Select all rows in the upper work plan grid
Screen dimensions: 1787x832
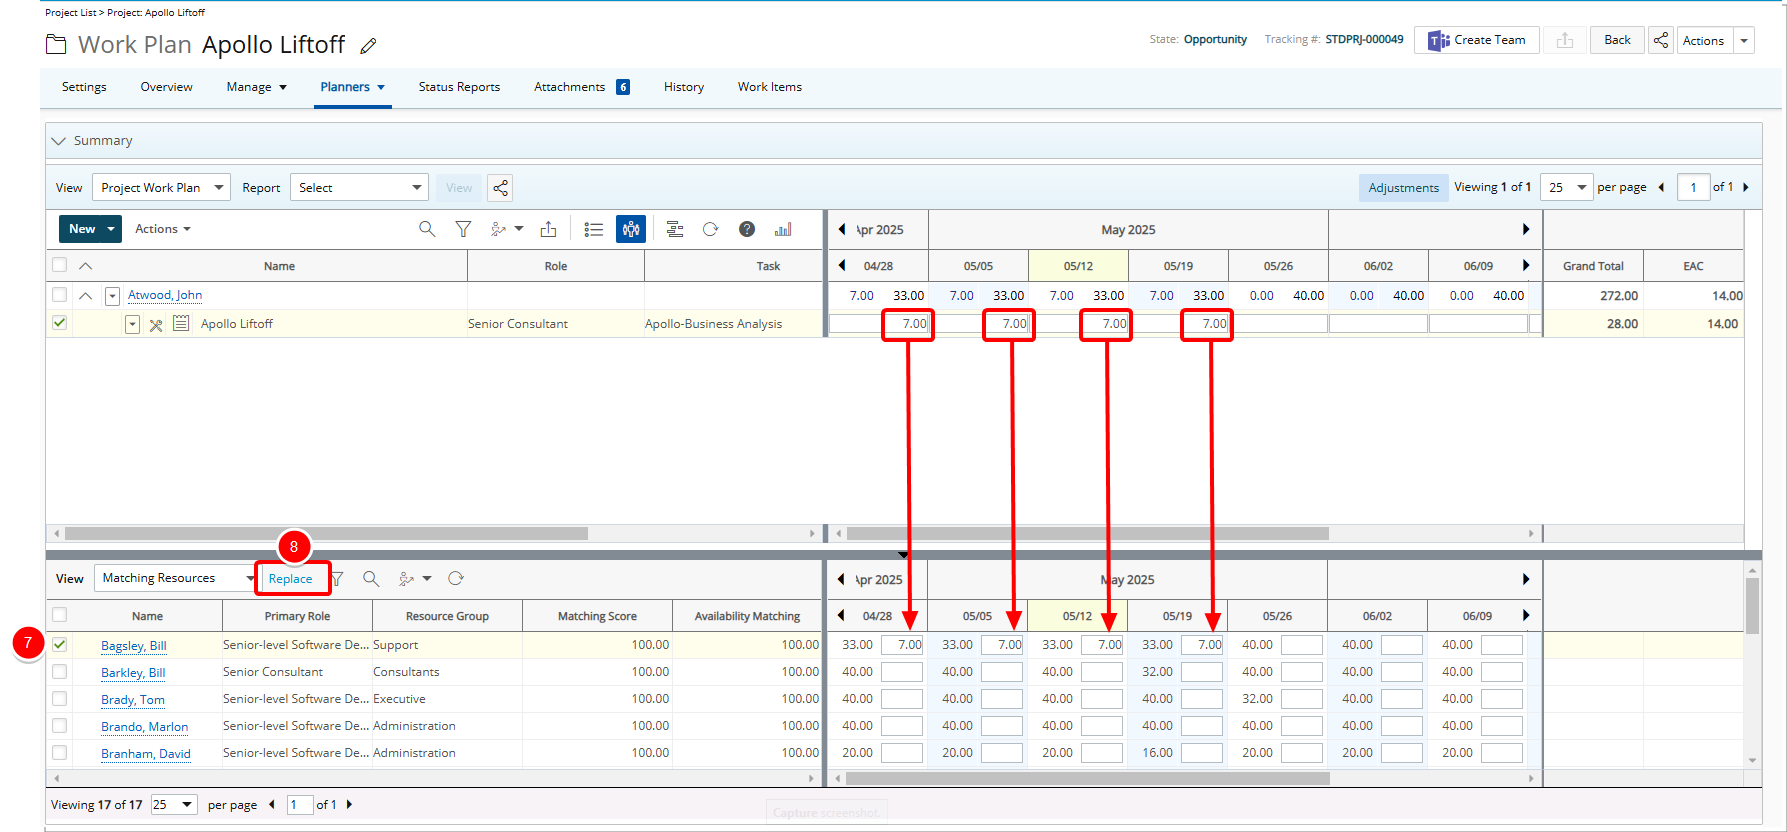click(x=59, y=265)
